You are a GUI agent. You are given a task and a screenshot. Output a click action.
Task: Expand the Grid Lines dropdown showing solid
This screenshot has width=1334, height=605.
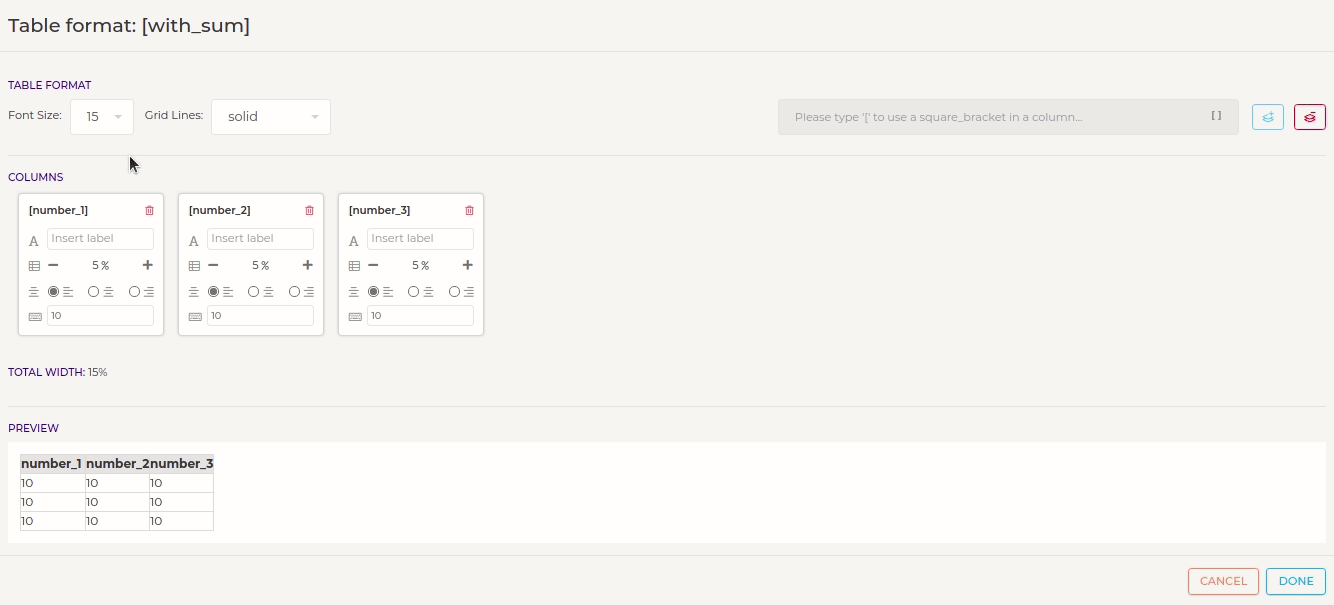coord(271,117)
